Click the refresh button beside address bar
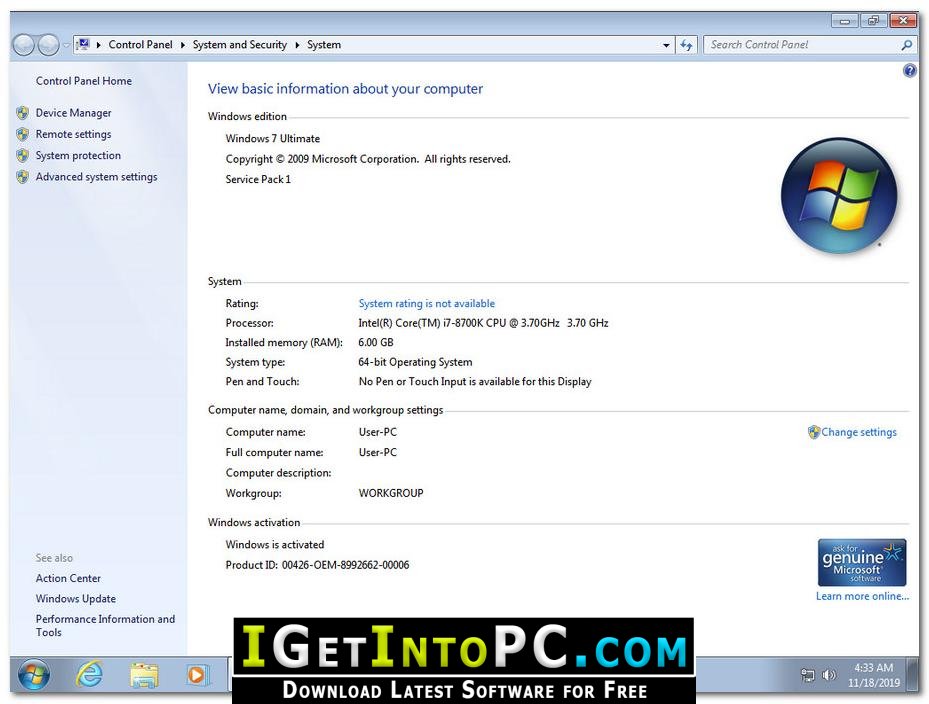This screenshot has width=929, height=704. coord(686,45)
